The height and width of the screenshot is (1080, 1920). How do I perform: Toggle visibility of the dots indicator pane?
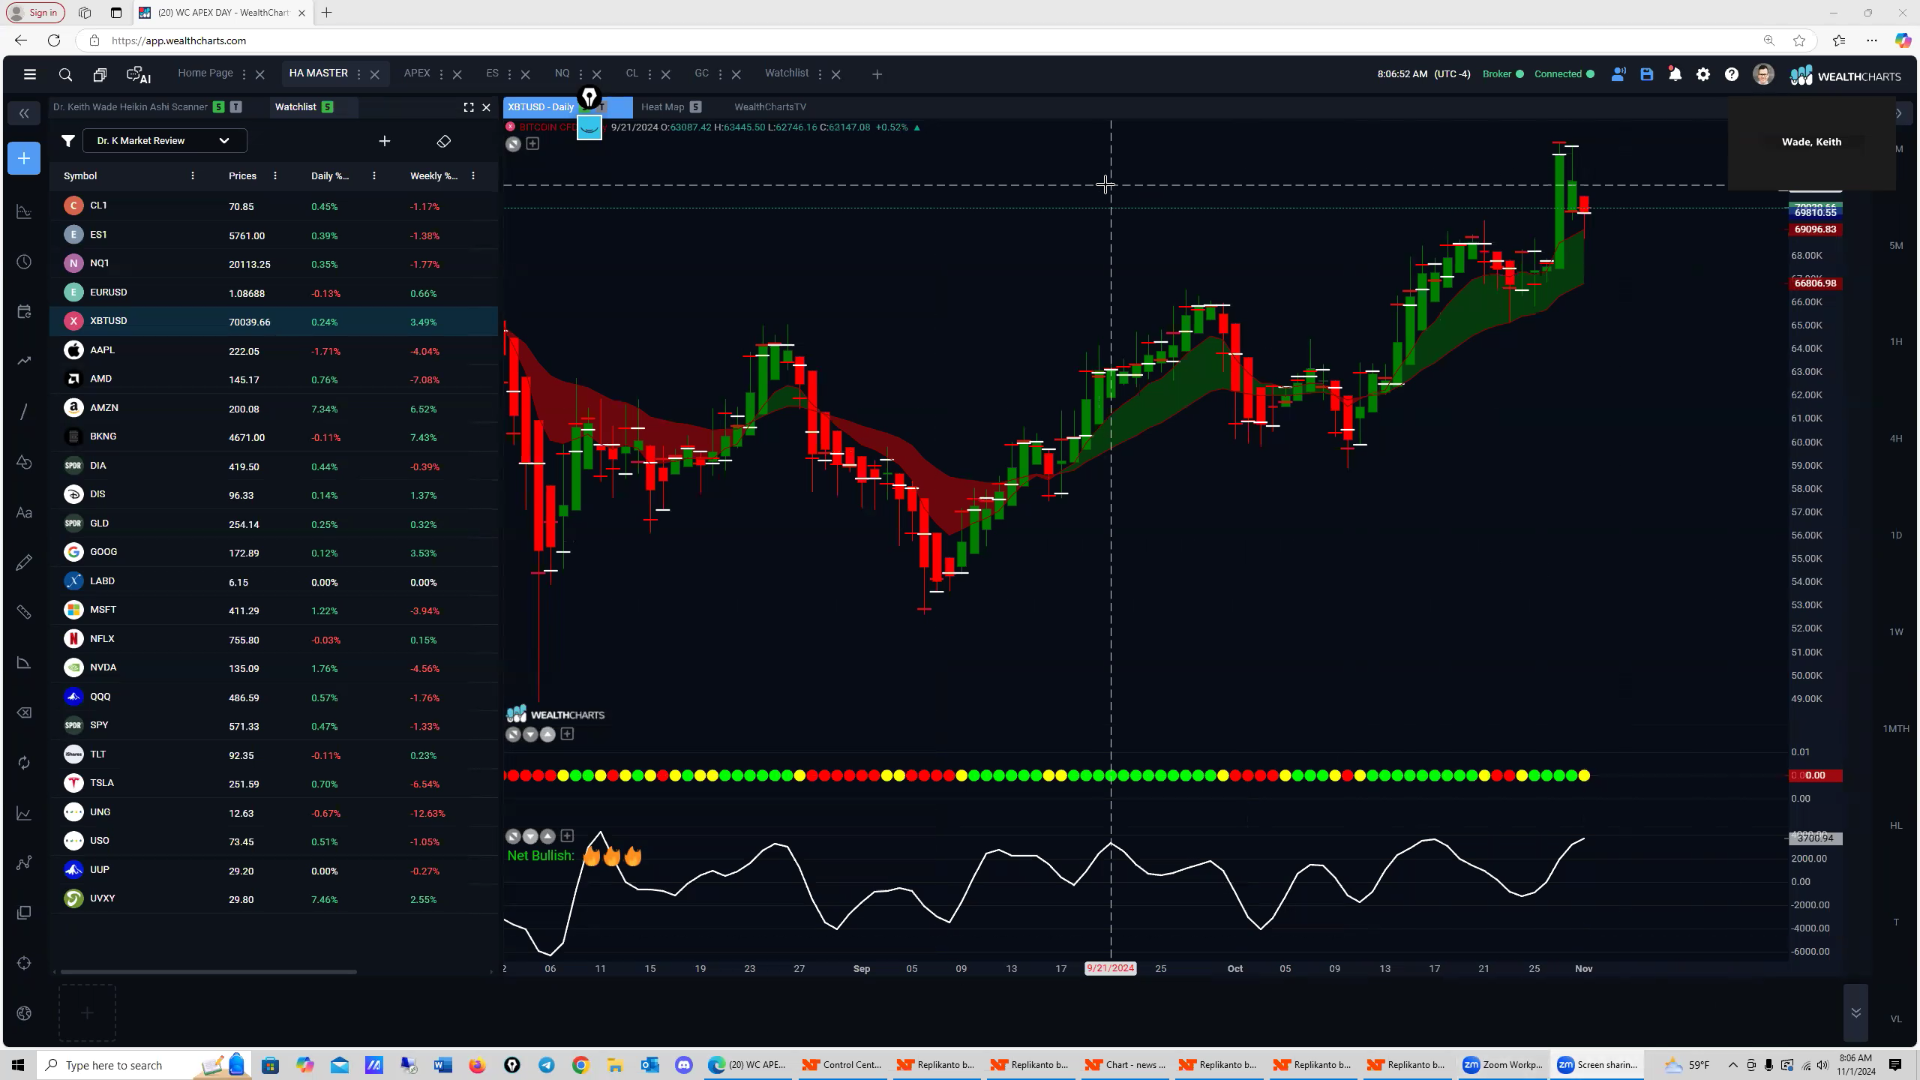(x=513, y=734)
